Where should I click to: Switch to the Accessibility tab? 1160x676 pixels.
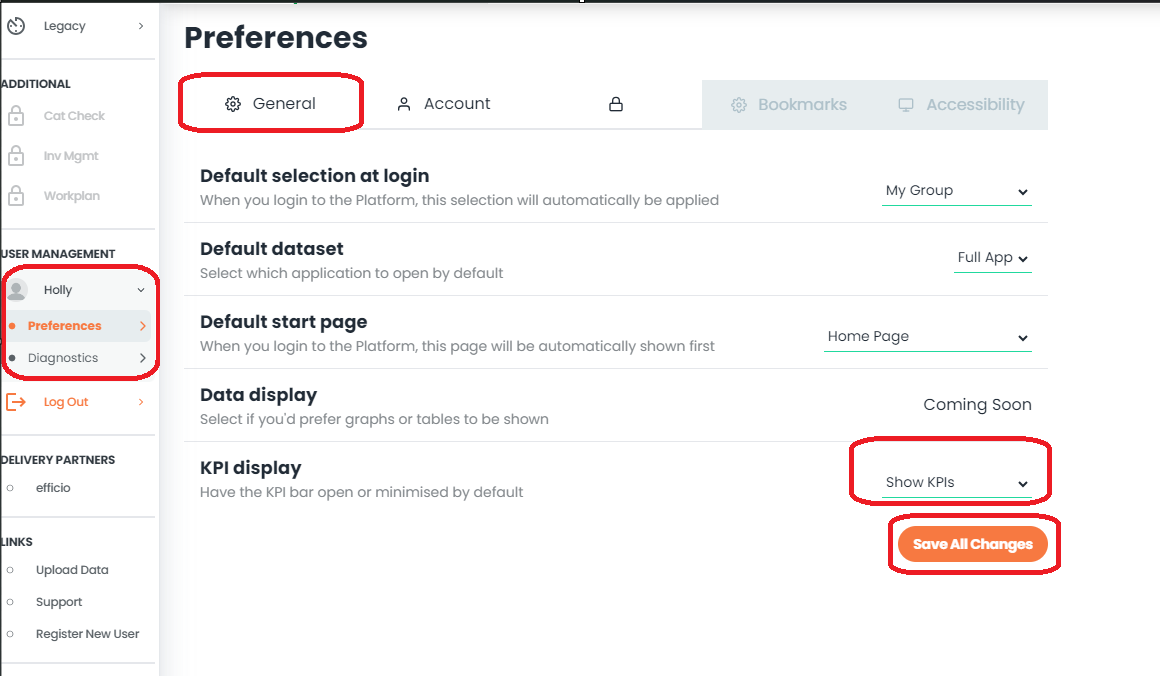click(x=961, y=105)
